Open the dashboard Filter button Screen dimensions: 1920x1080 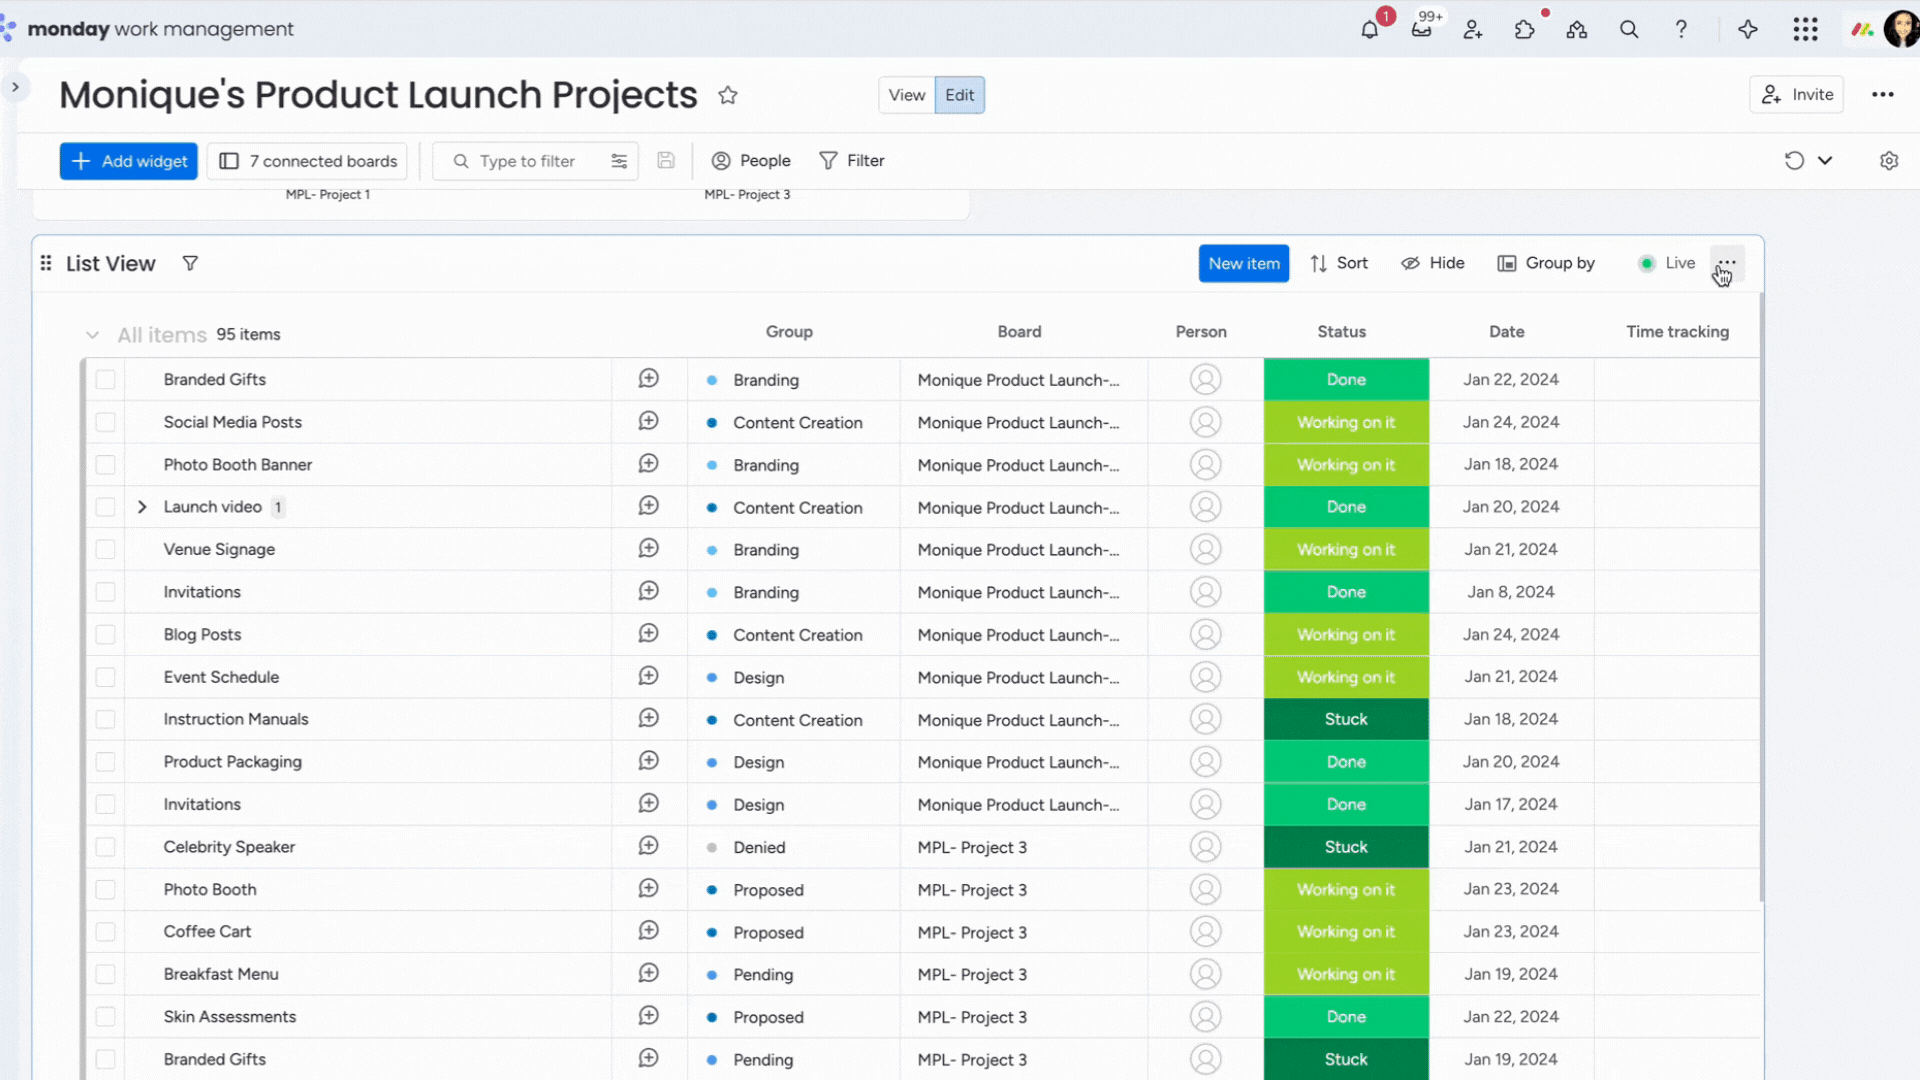[x=852, y=161]
